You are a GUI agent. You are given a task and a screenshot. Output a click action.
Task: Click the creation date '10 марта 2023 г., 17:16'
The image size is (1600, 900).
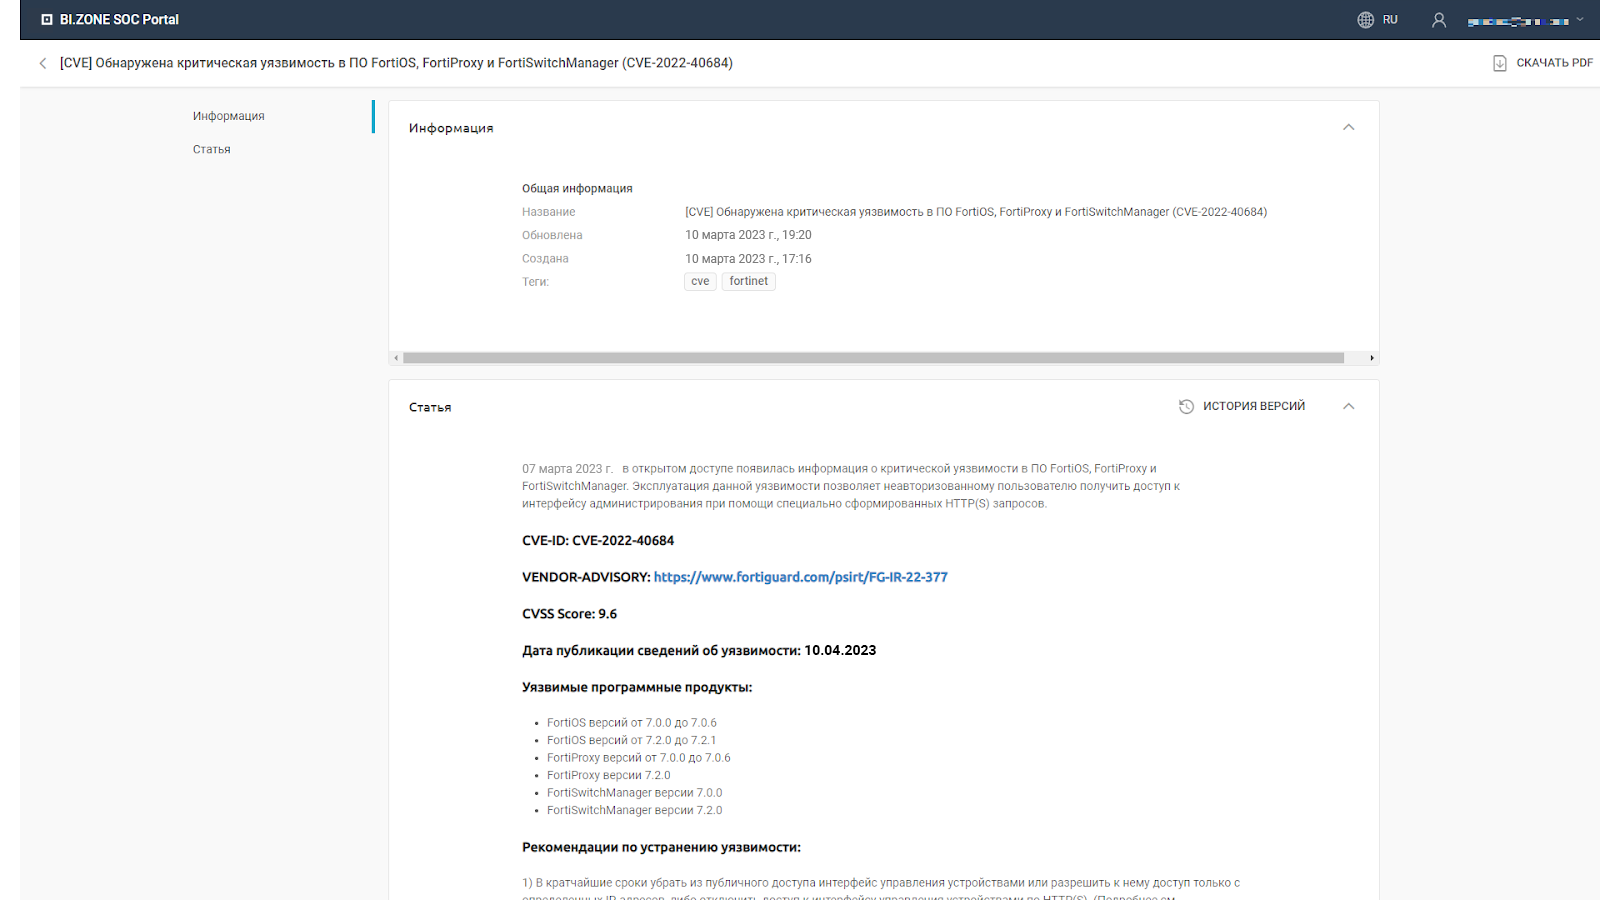click(748, 259)
